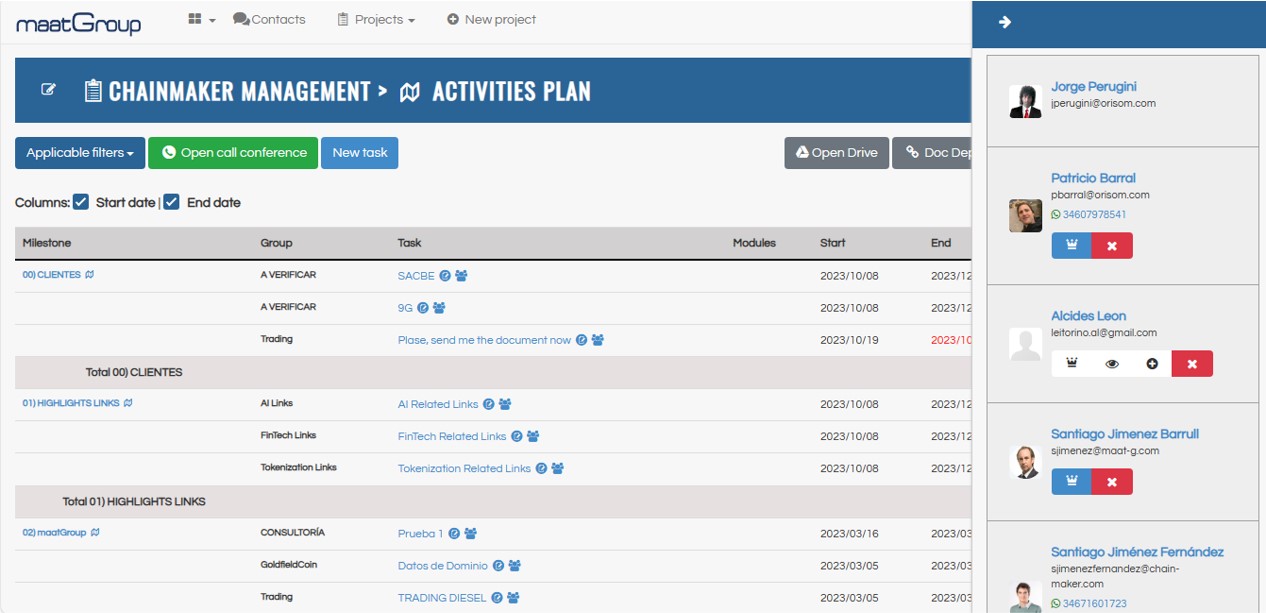Click the crown icon for Patricio Barral
Viewport: 1266px width, 613px height.
click(1071, 246)
